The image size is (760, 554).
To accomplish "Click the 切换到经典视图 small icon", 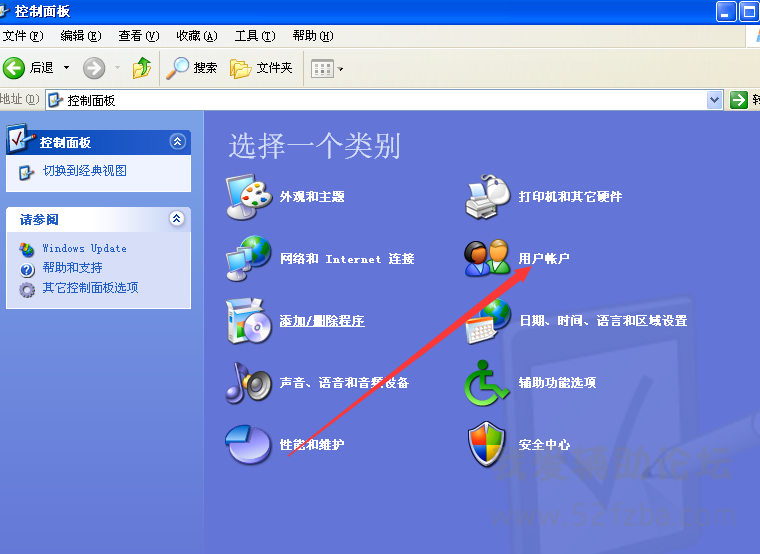I will click(x=26, y=173).
